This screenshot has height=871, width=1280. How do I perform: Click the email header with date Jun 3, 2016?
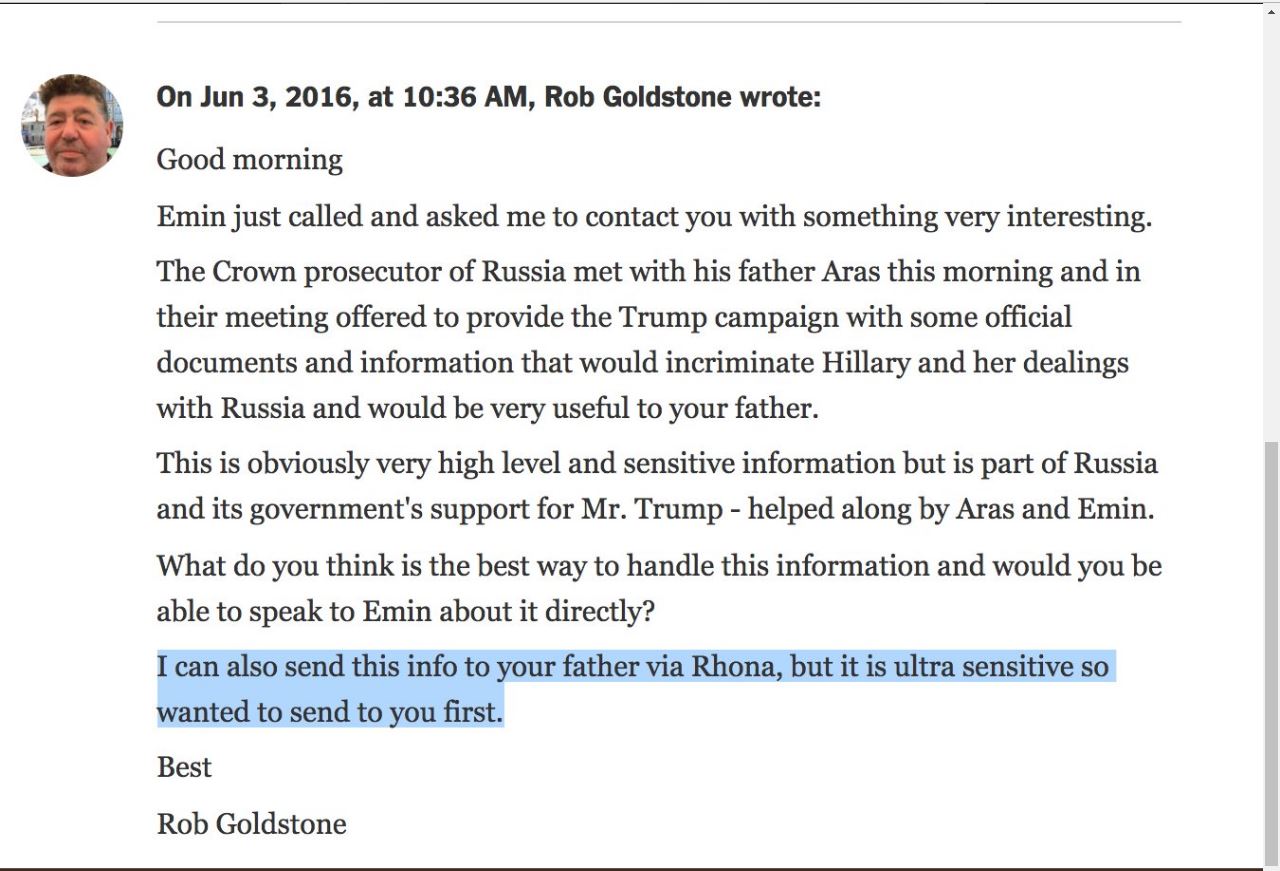pyautogui.click(x=488, y=98)
